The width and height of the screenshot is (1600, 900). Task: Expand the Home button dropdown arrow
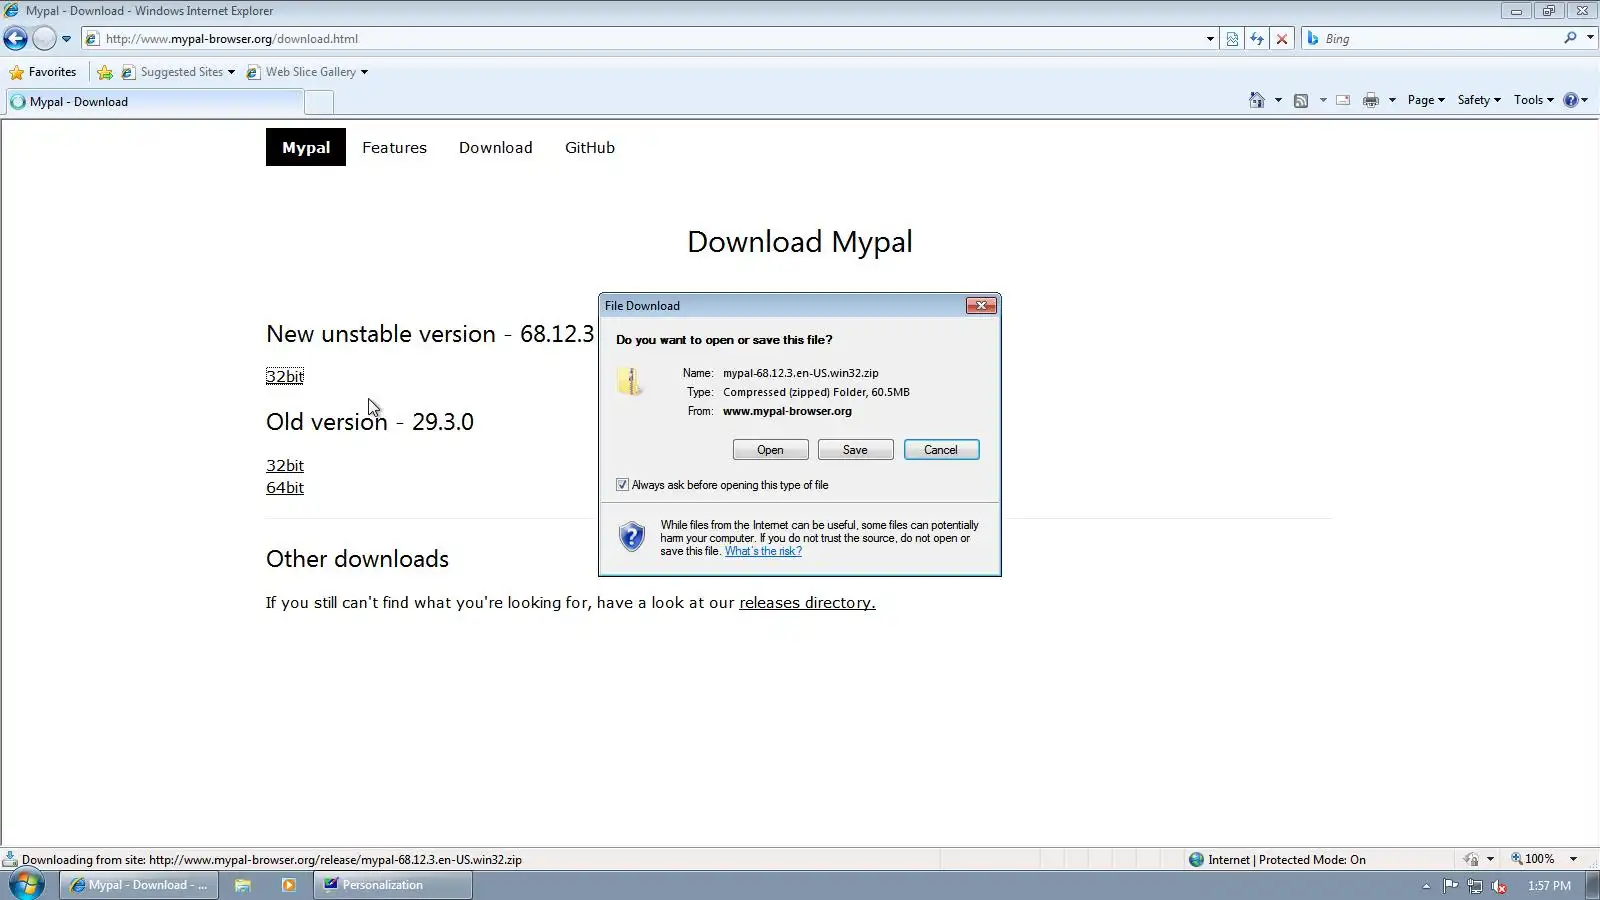(1278, 100)
